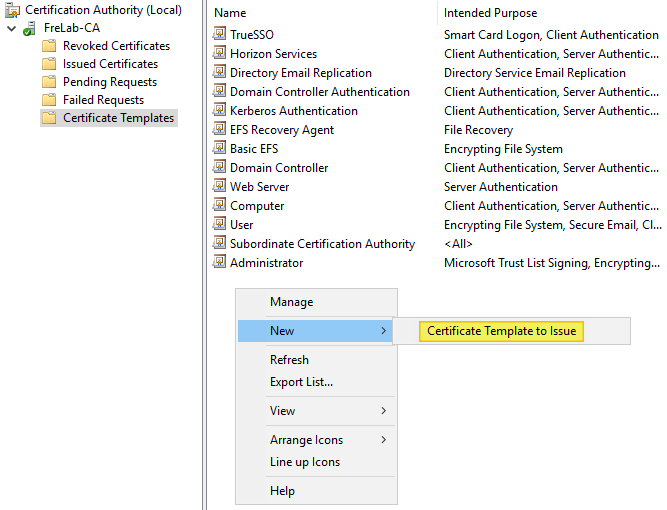
Task: Click the Intended Purpose column header
Action: (x=490, y=13)
